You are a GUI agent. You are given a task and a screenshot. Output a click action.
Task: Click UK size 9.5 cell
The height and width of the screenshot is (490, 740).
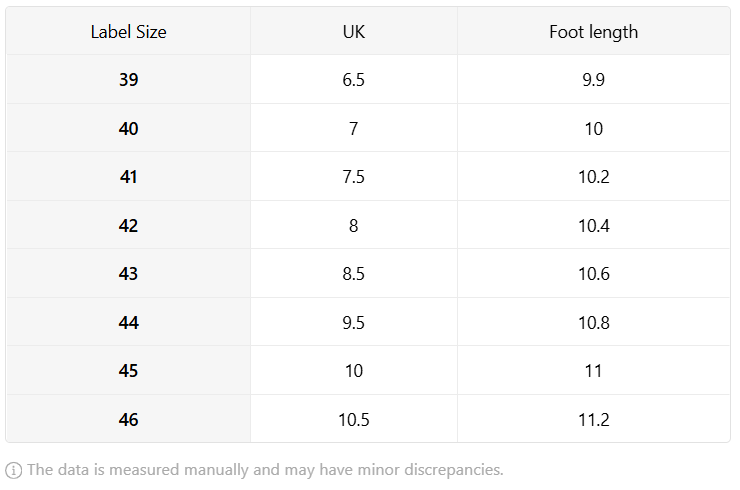[353, 322]
